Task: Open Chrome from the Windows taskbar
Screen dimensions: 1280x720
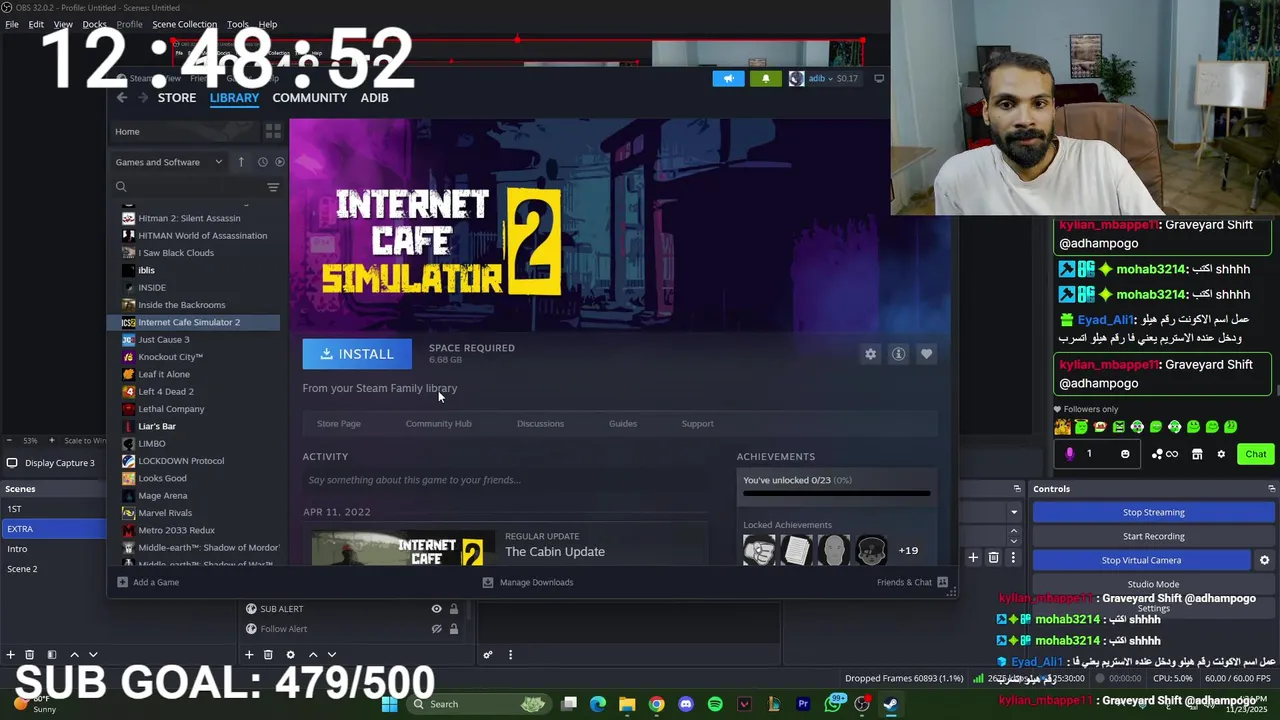Action: pyautogui.click(x=657, y=704)
